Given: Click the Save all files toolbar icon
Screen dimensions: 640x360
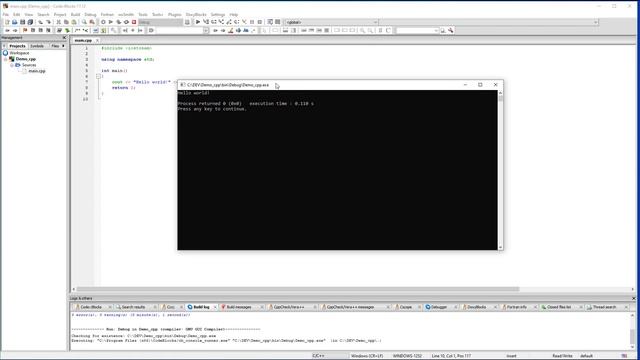Looking at the screenshot, I should [x=30, y=22].
